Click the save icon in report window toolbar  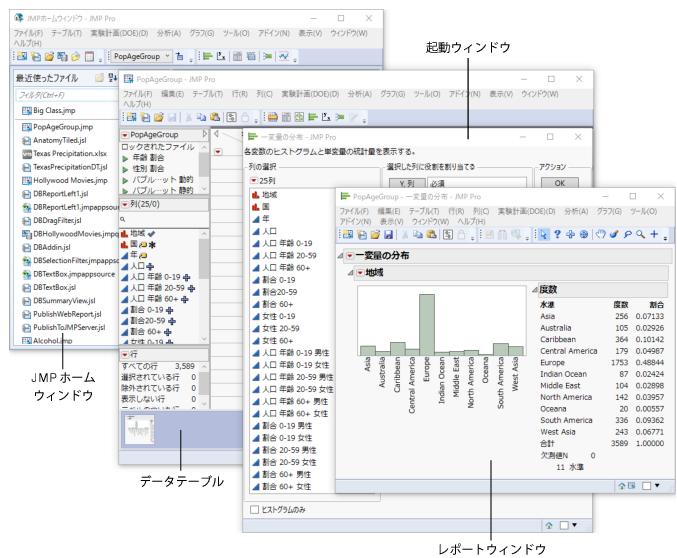[388, 234]
